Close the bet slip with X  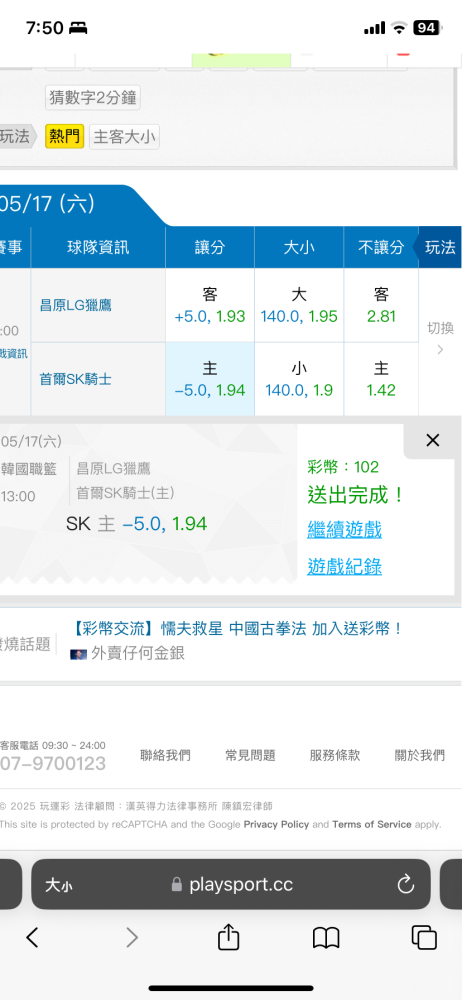point(433,440)
